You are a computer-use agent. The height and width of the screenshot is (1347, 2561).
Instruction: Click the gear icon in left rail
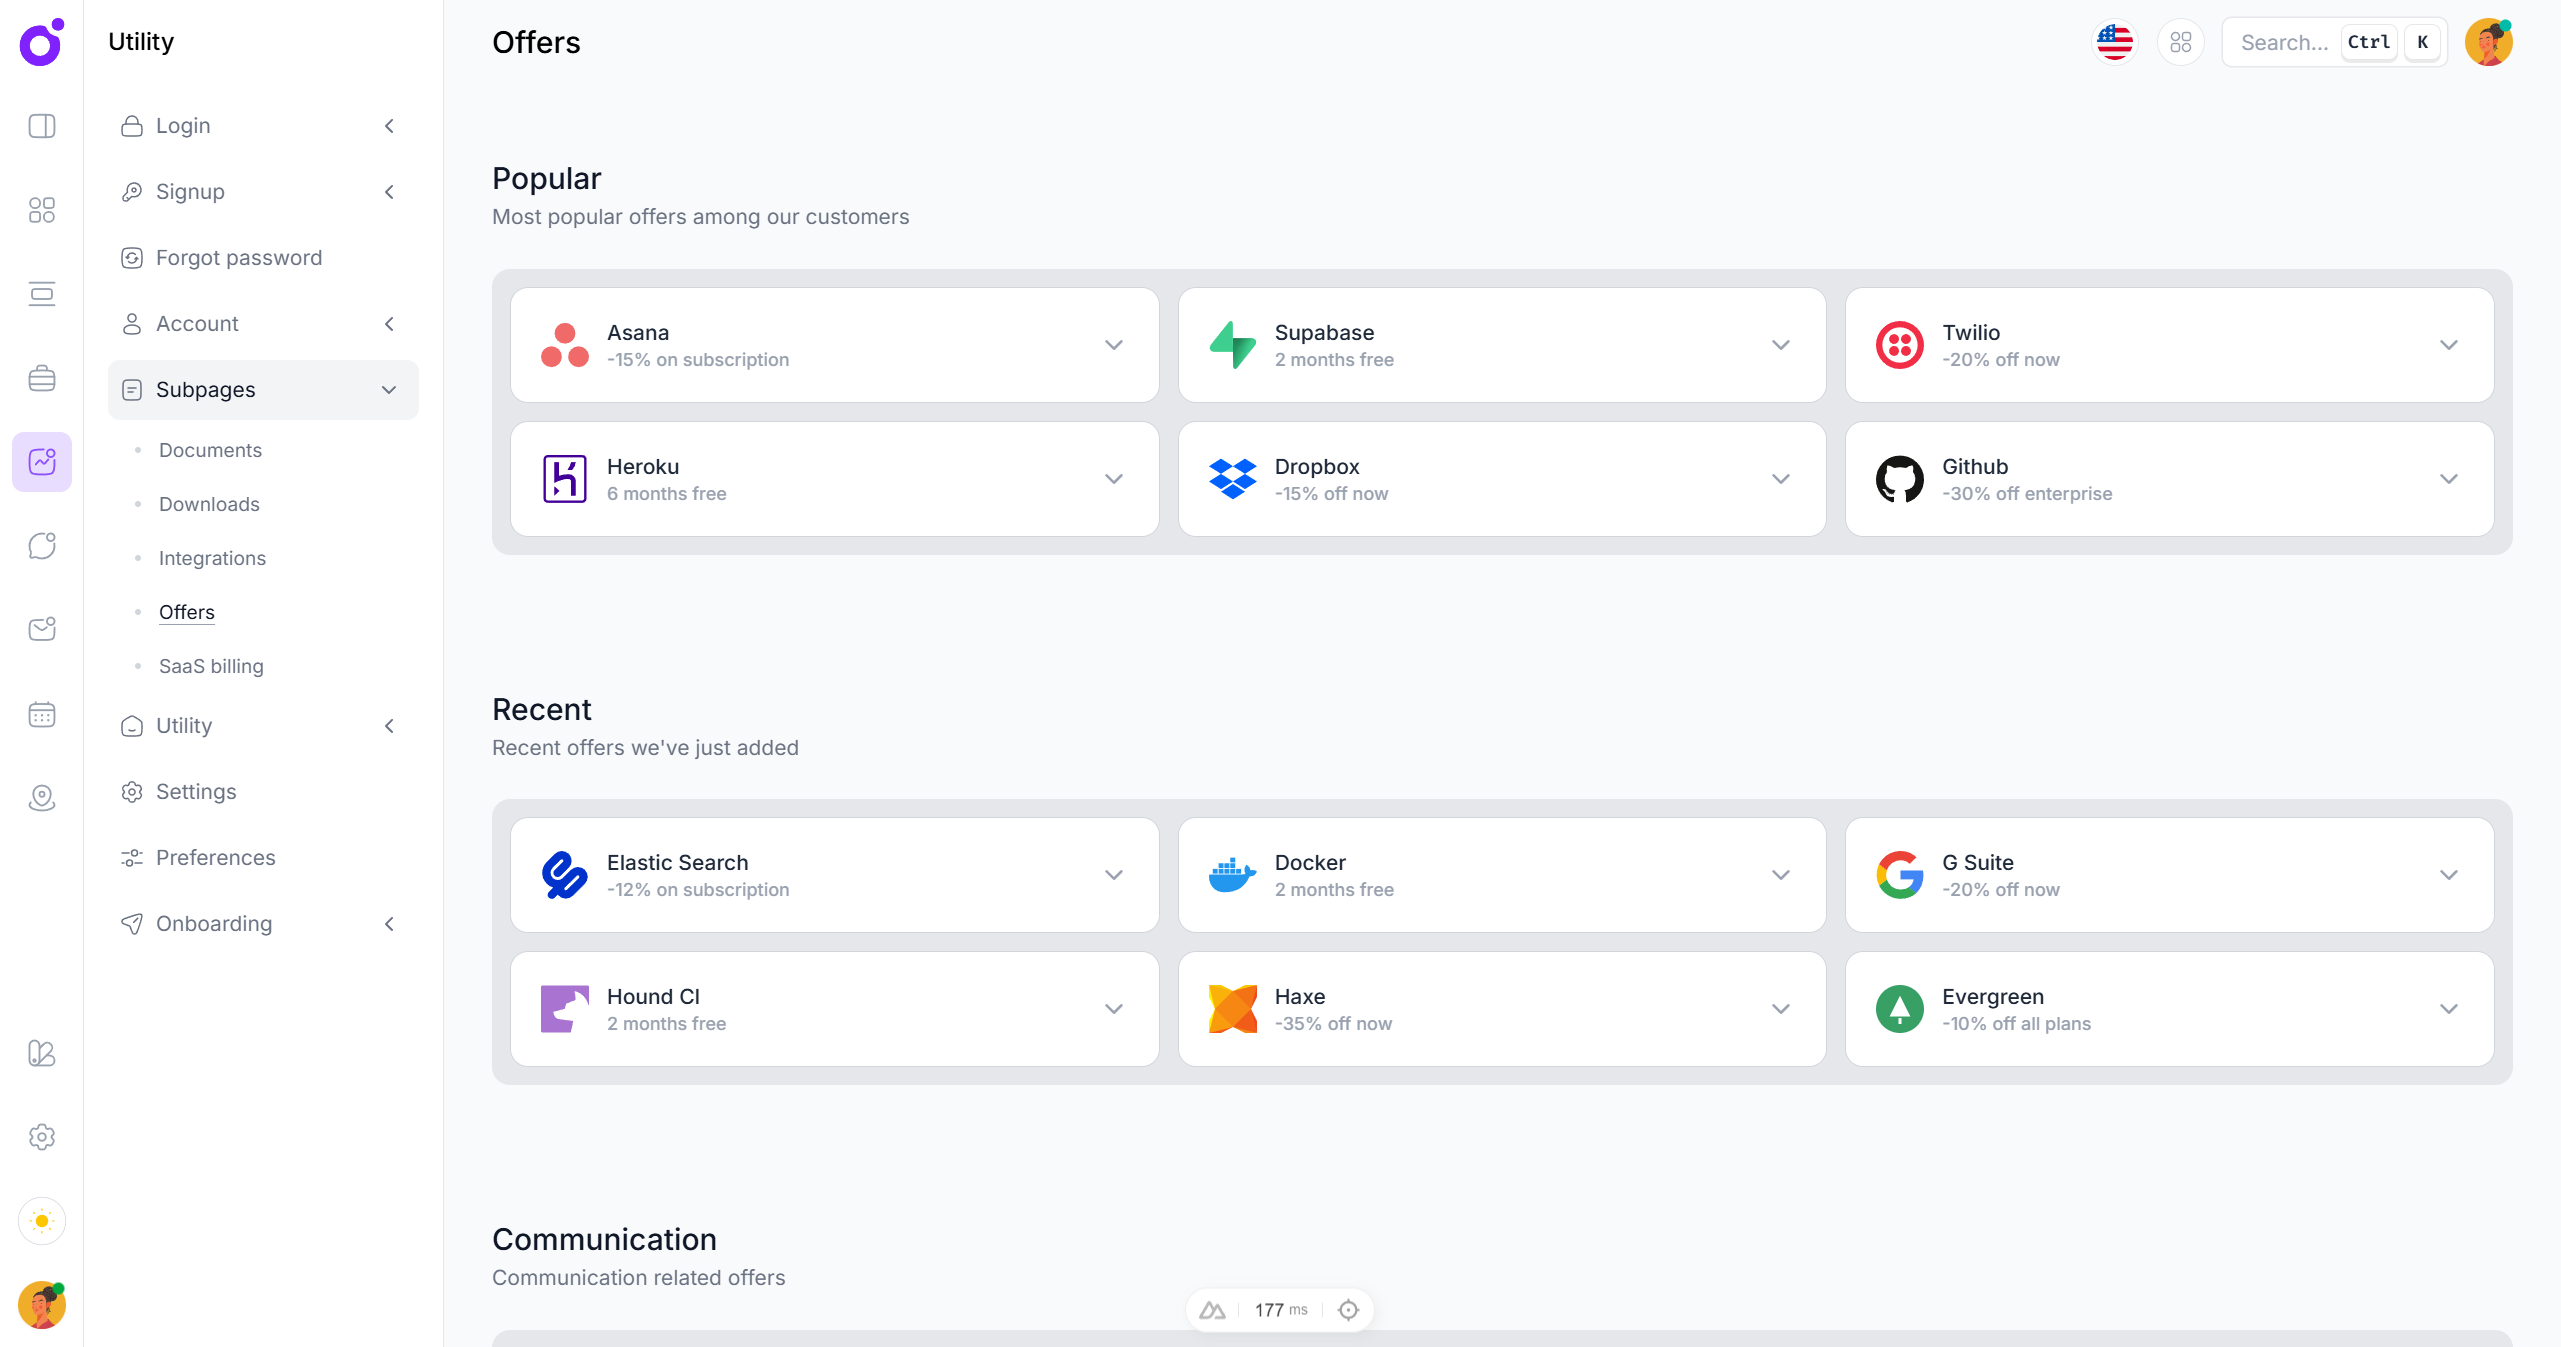pyautogui.click(x=42, y=1137)
